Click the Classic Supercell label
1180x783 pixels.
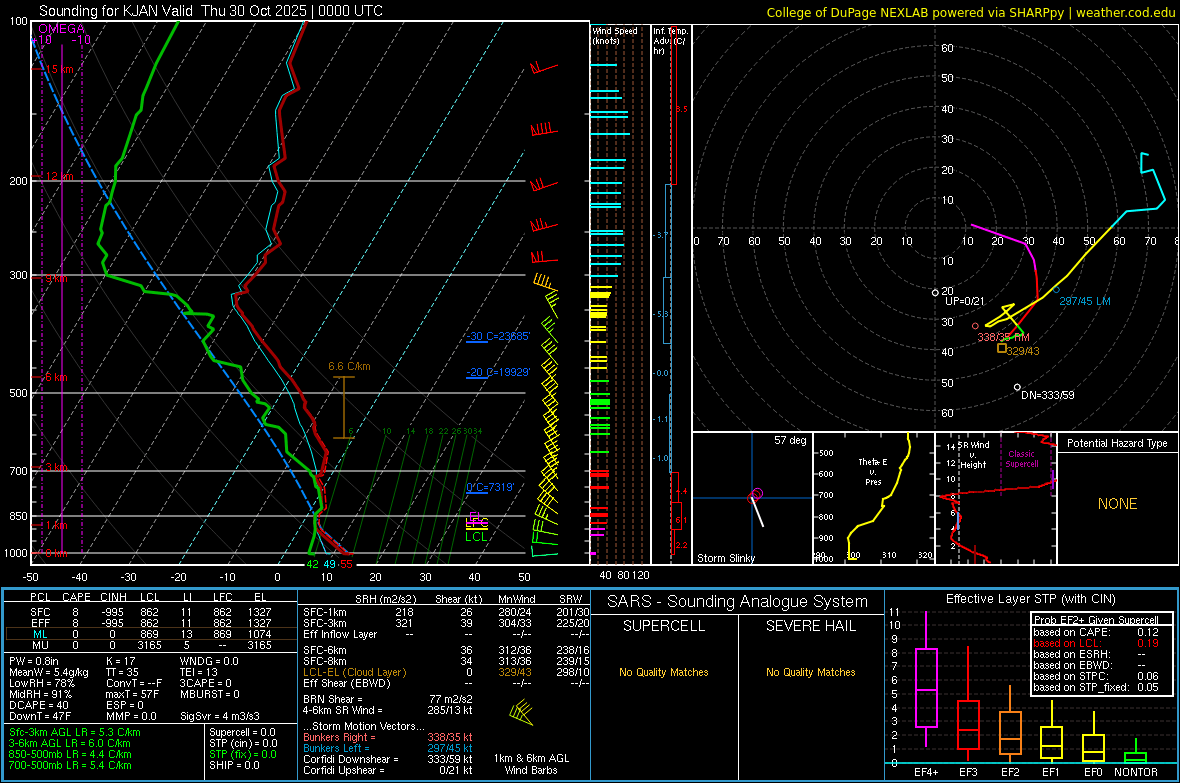pyautogui.click(x=1021, y=459)
